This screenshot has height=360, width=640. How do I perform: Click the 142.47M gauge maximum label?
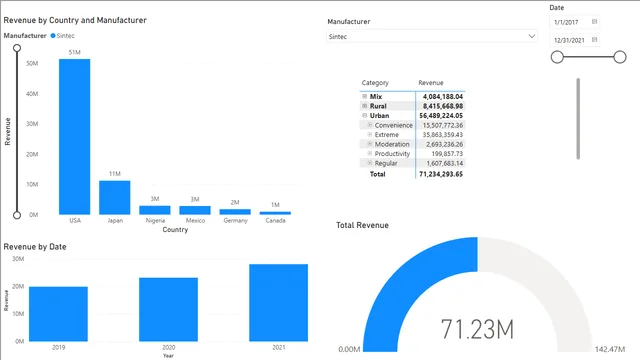pos(610,349)
